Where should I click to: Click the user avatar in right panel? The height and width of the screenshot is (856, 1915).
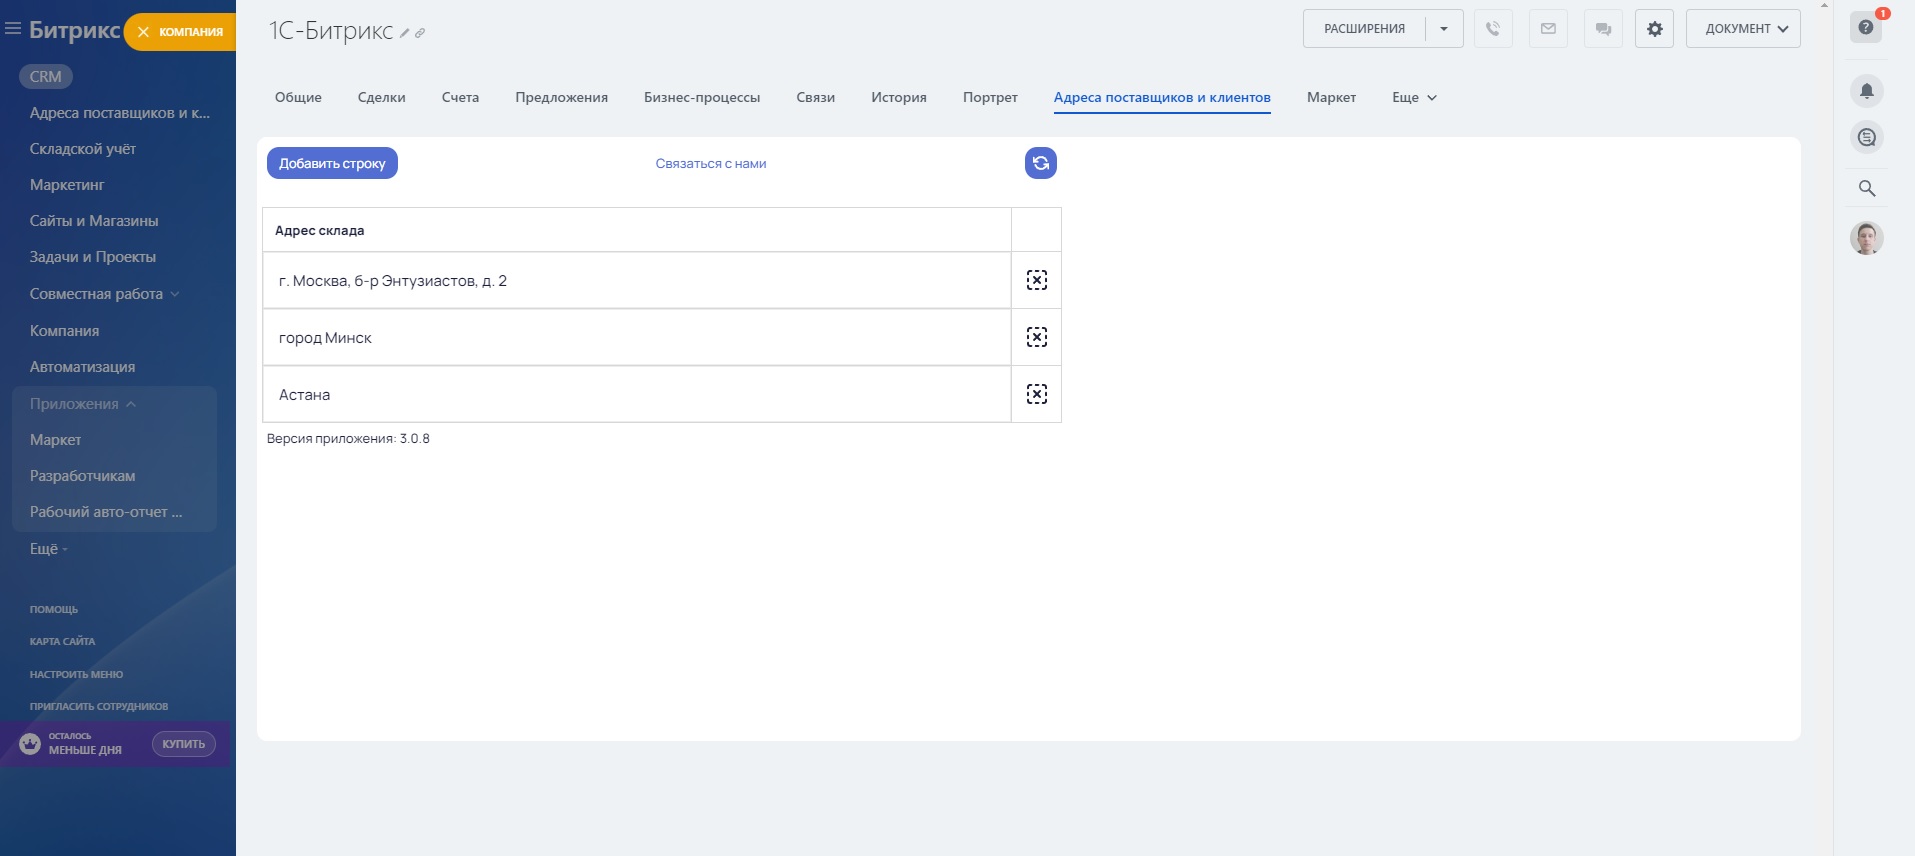click(x=1866, y=238)
